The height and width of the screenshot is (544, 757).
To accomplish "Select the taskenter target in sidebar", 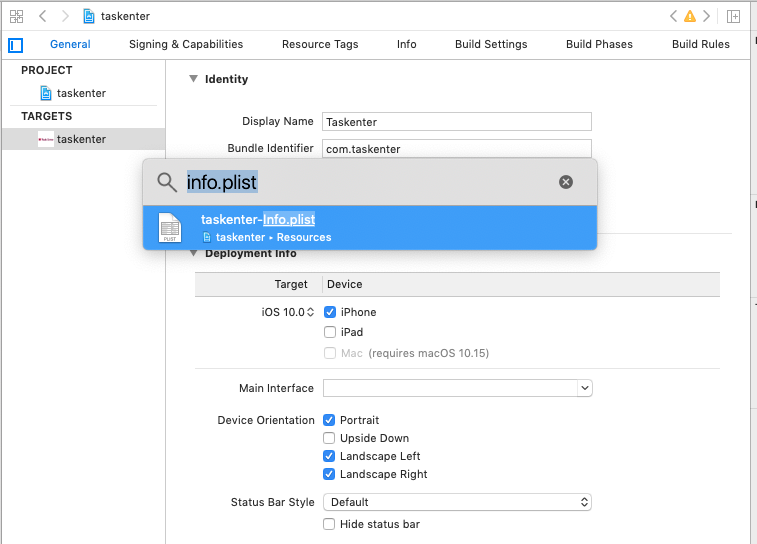I will click(83, 139).
